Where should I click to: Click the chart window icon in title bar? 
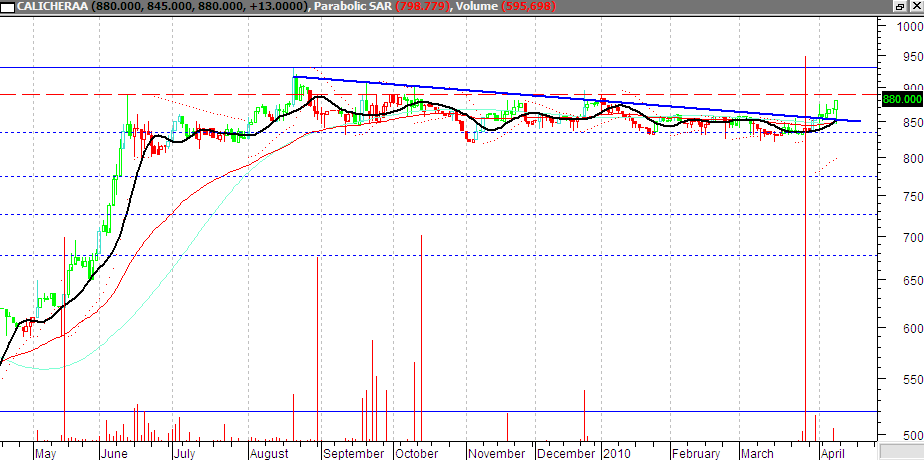click(7, 7)
